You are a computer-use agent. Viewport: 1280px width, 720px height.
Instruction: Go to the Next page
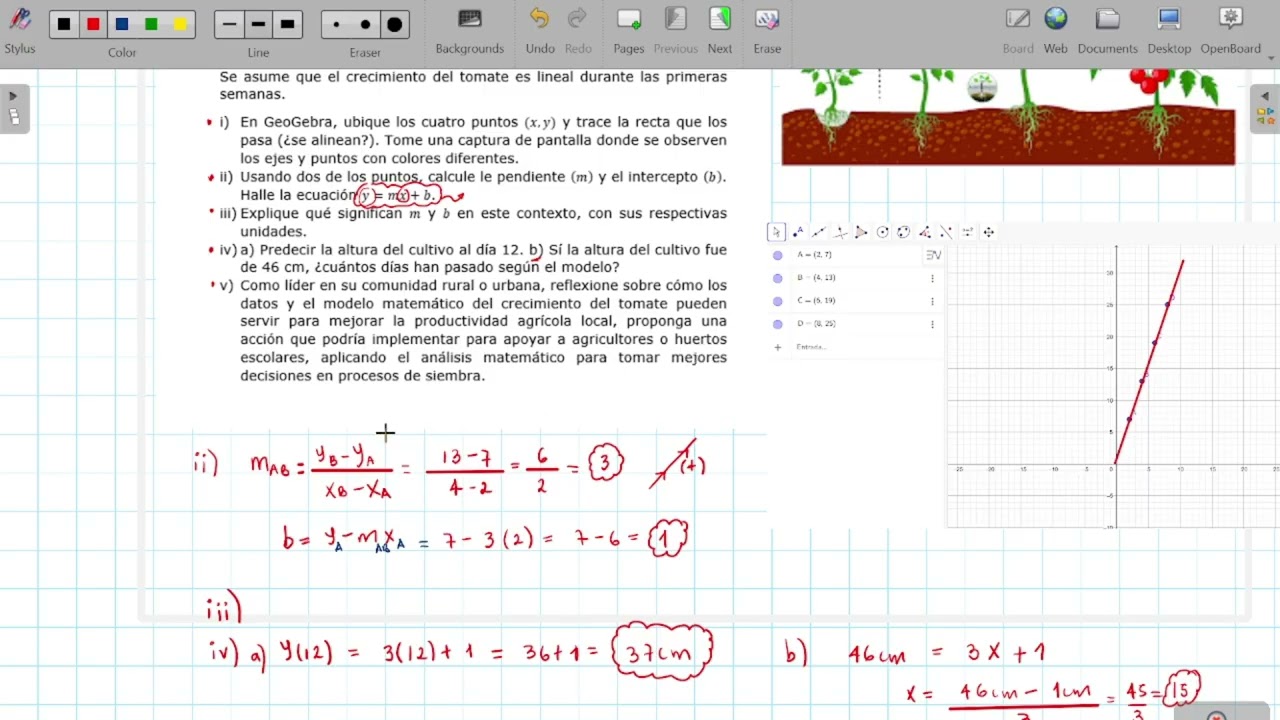(720, 30)
